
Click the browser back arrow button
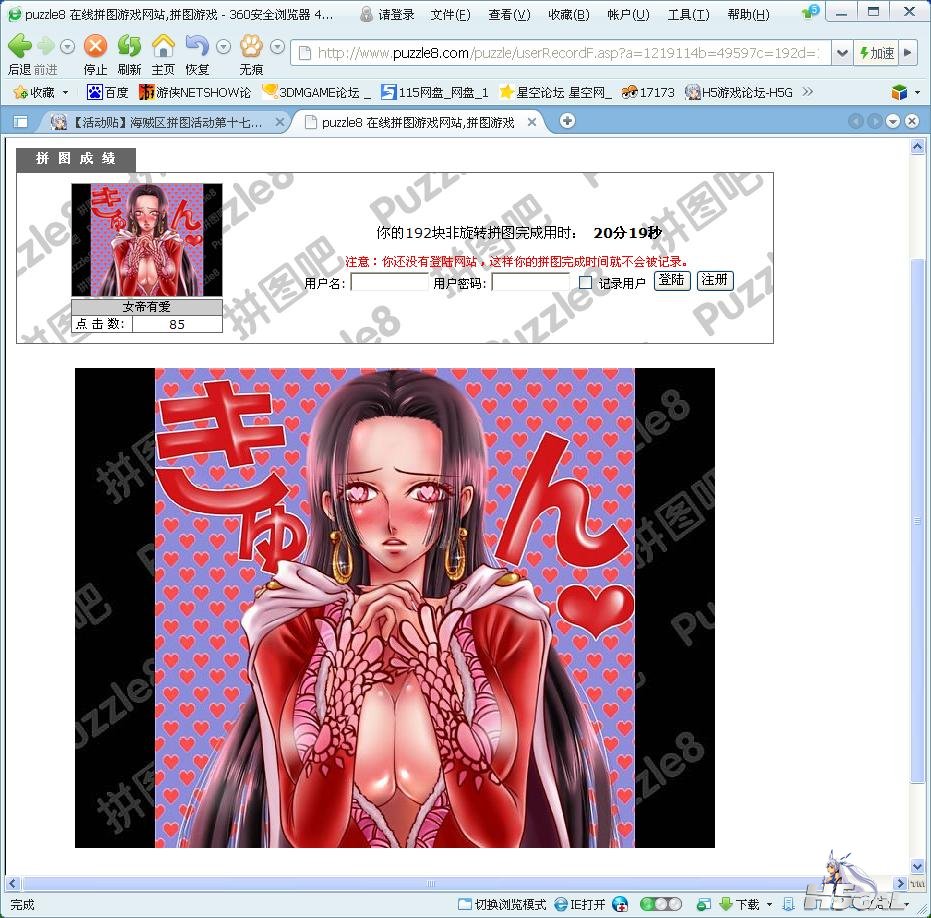[19, 47]
